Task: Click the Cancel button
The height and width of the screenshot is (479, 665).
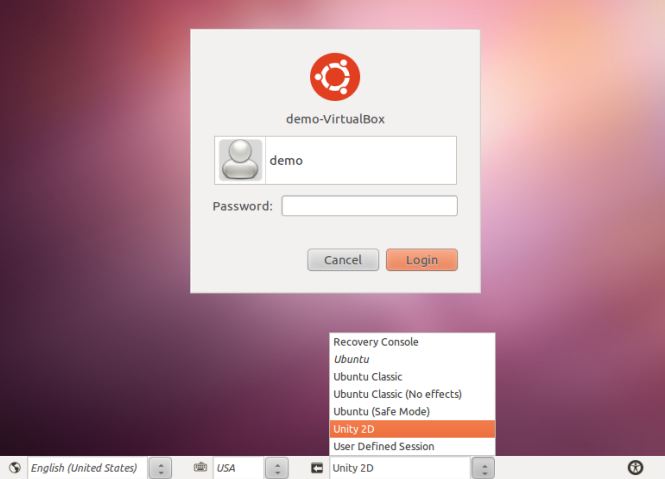Action: pyautogui.click(x=343, y=260)
